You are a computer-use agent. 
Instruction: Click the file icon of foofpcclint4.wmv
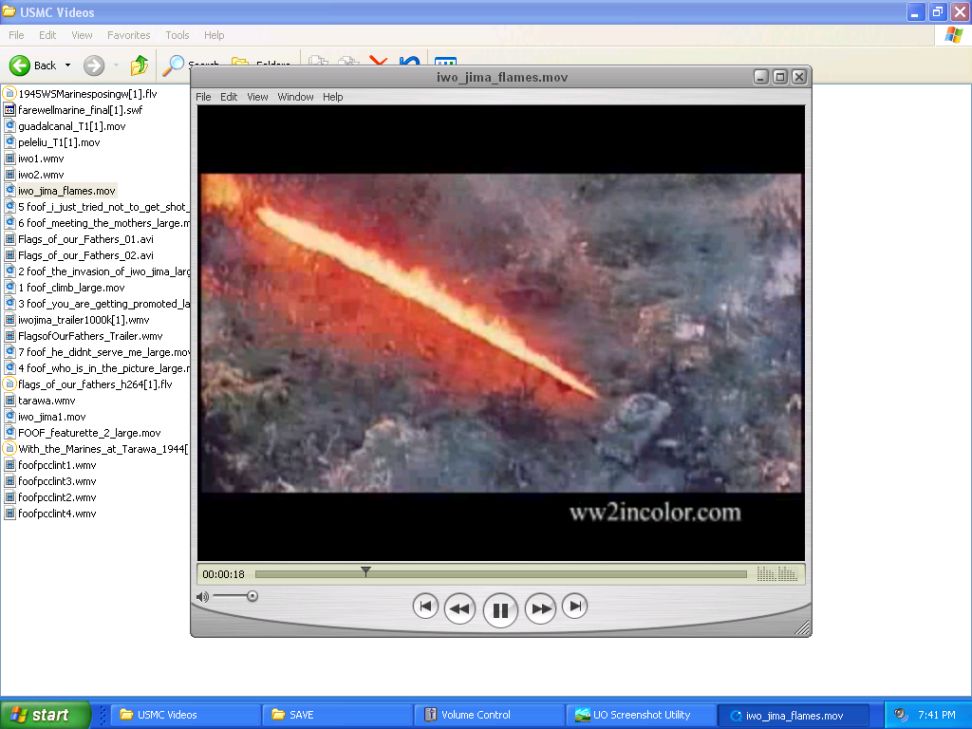(x=9, y=513)
